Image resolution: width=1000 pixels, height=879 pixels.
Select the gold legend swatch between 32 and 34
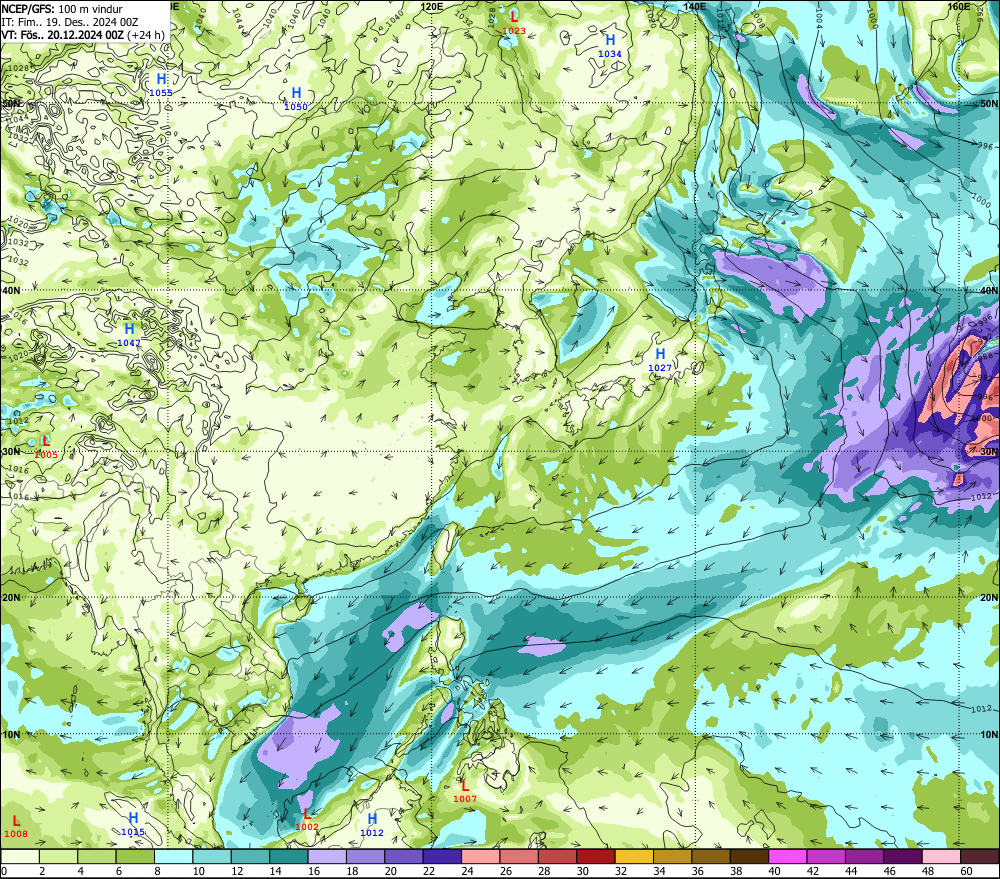pyautogui.click(x=634, y=856)
